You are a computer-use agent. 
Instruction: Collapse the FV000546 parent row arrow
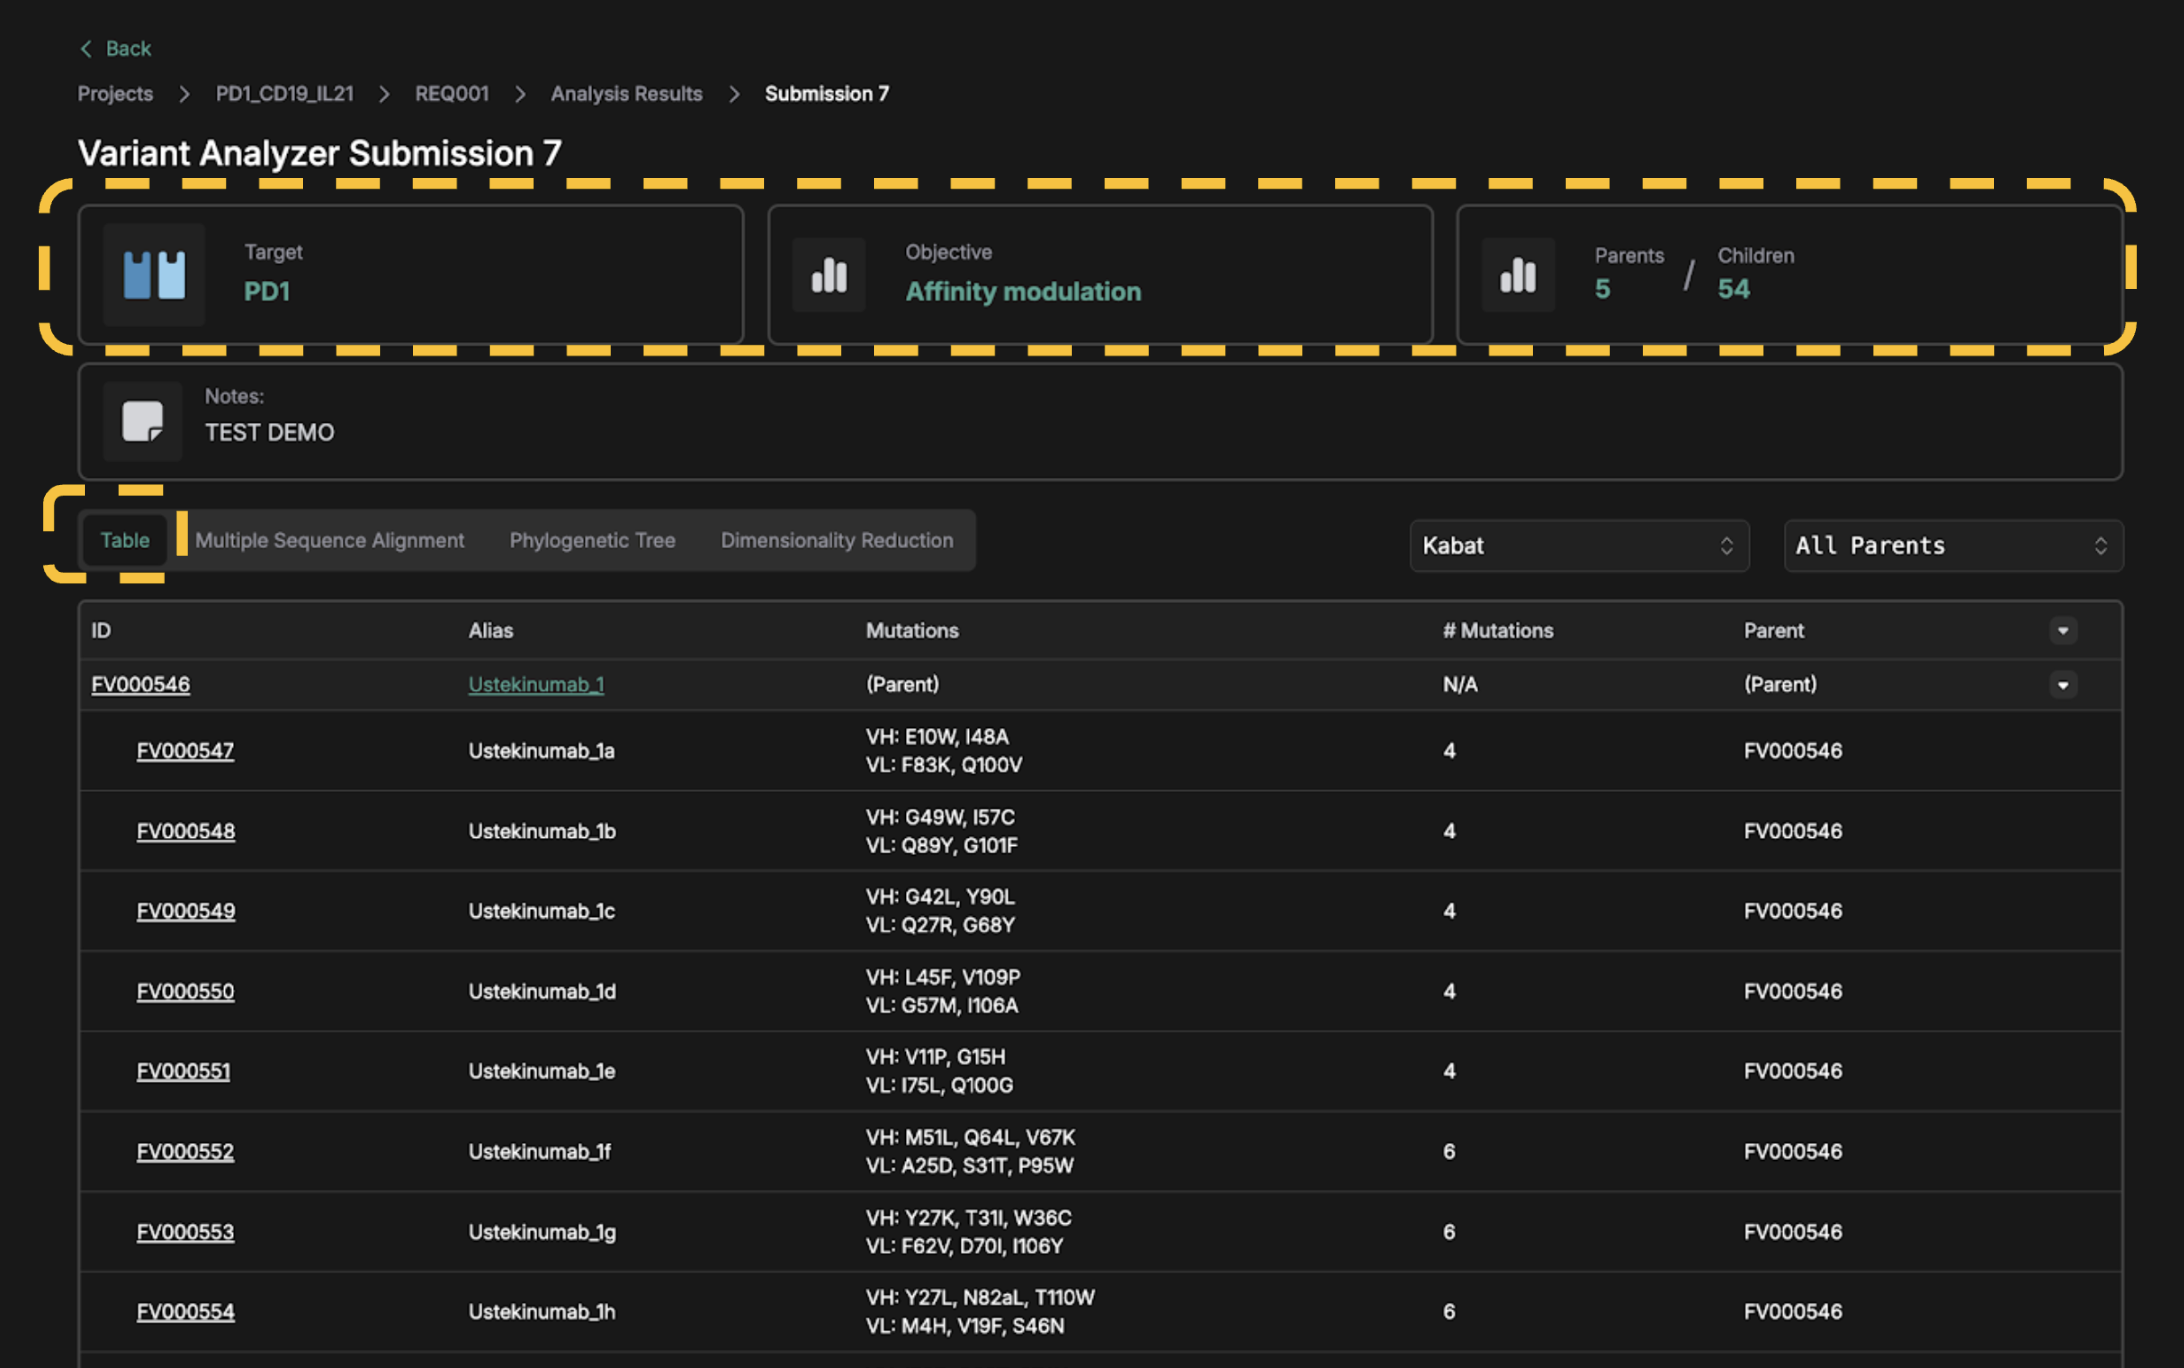(2062, 685)
